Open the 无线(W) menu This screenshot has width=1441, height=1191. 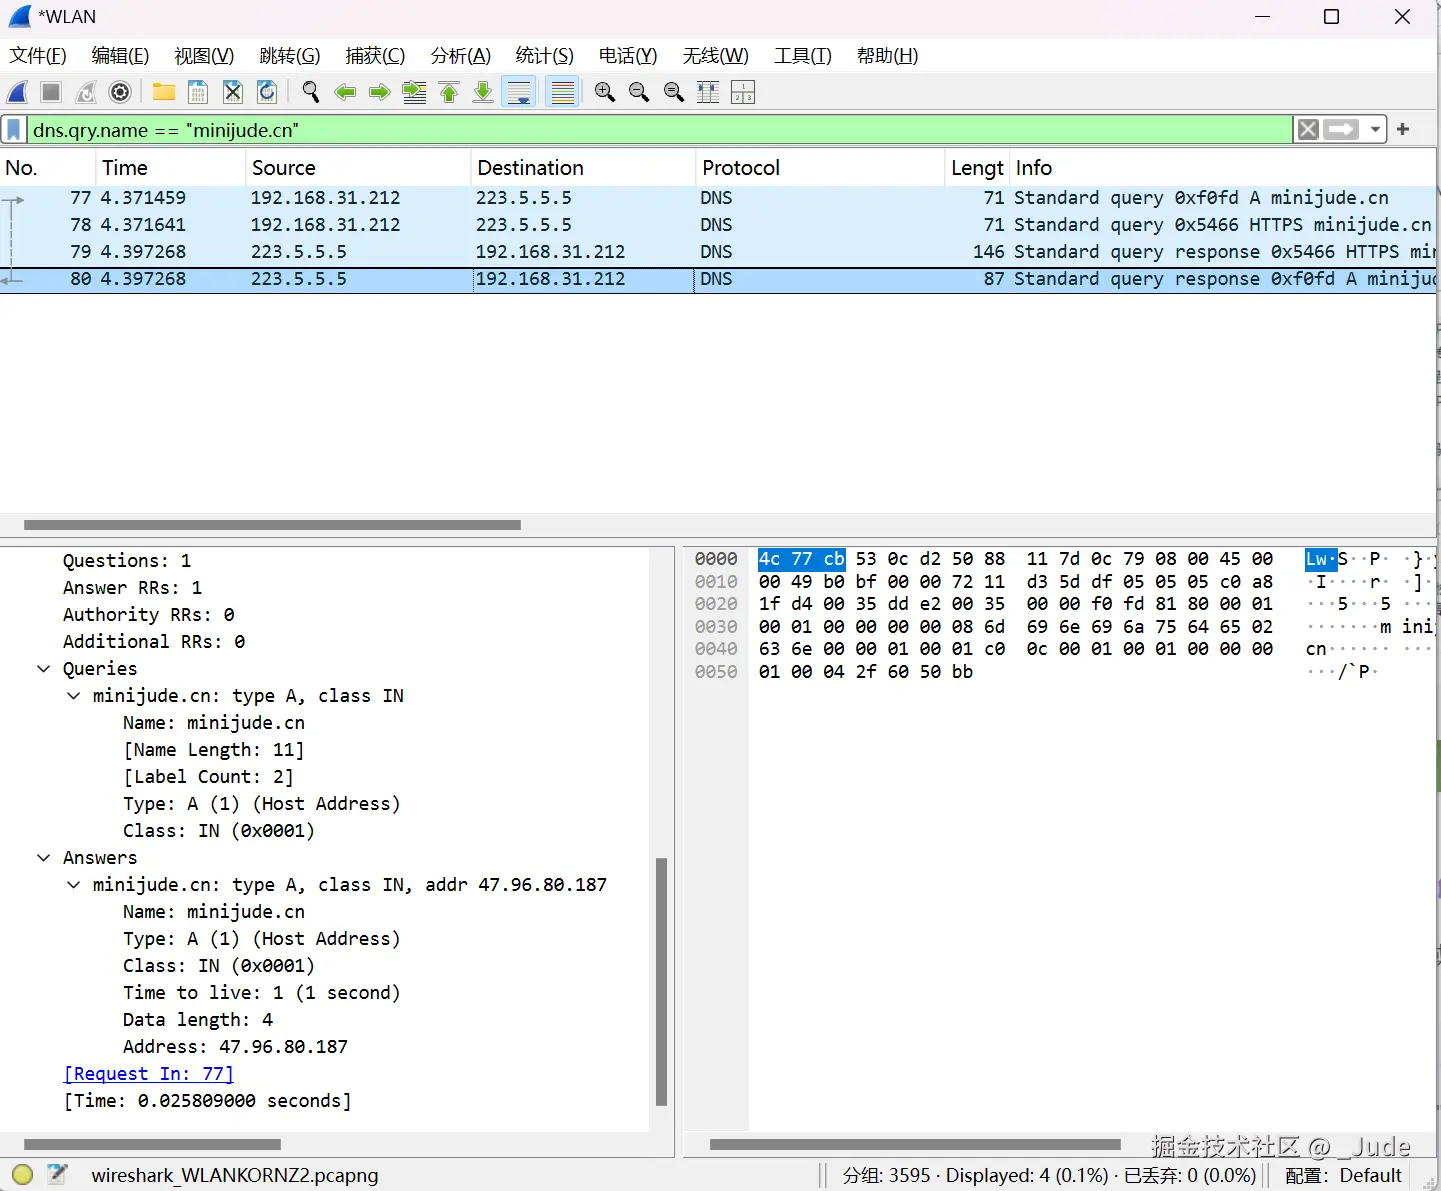pos(715,56)
